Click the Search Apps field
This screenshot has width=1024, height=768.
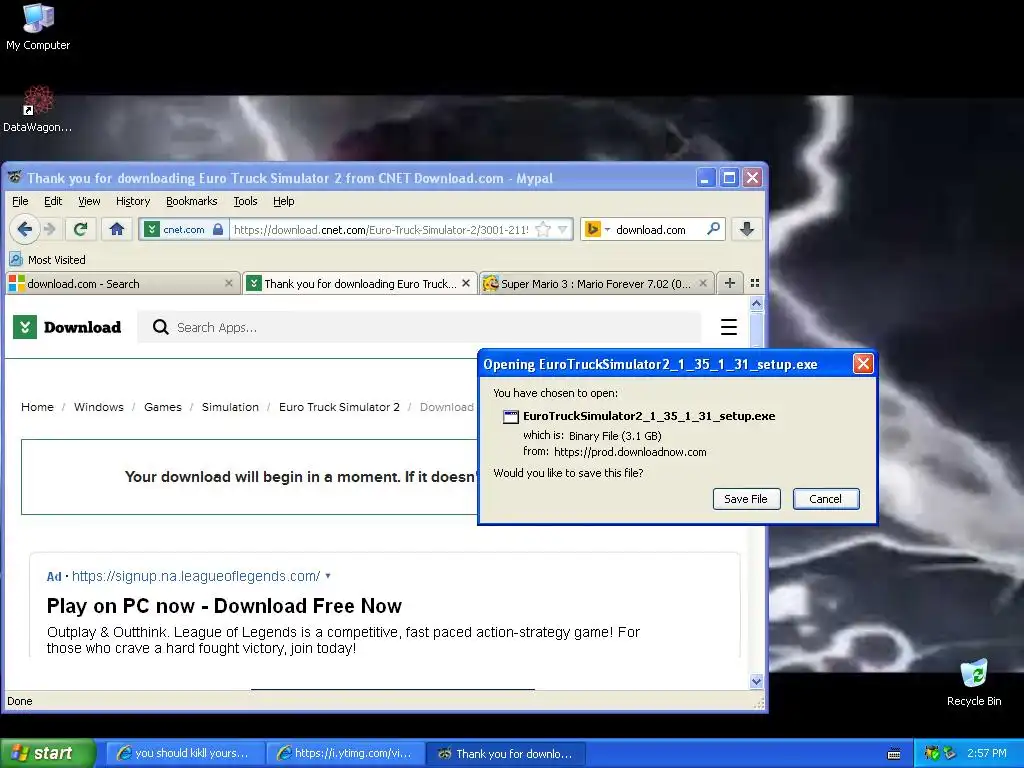[419, 327]
